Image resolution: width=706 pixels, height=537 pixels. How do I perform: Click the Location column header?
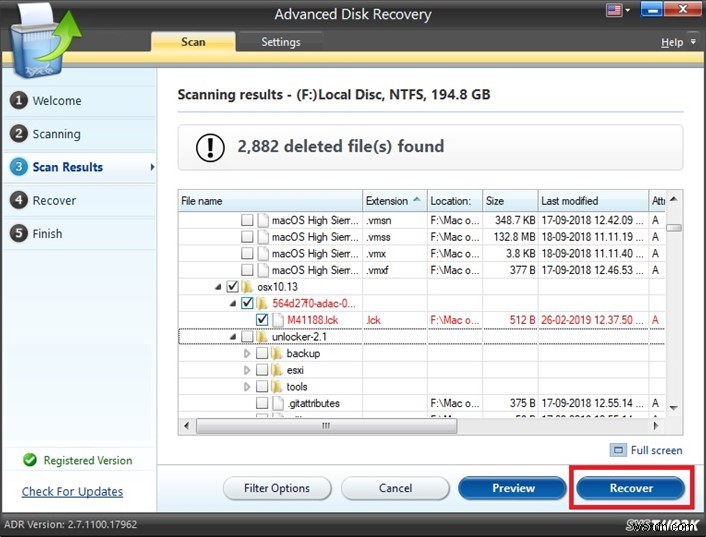455,201
